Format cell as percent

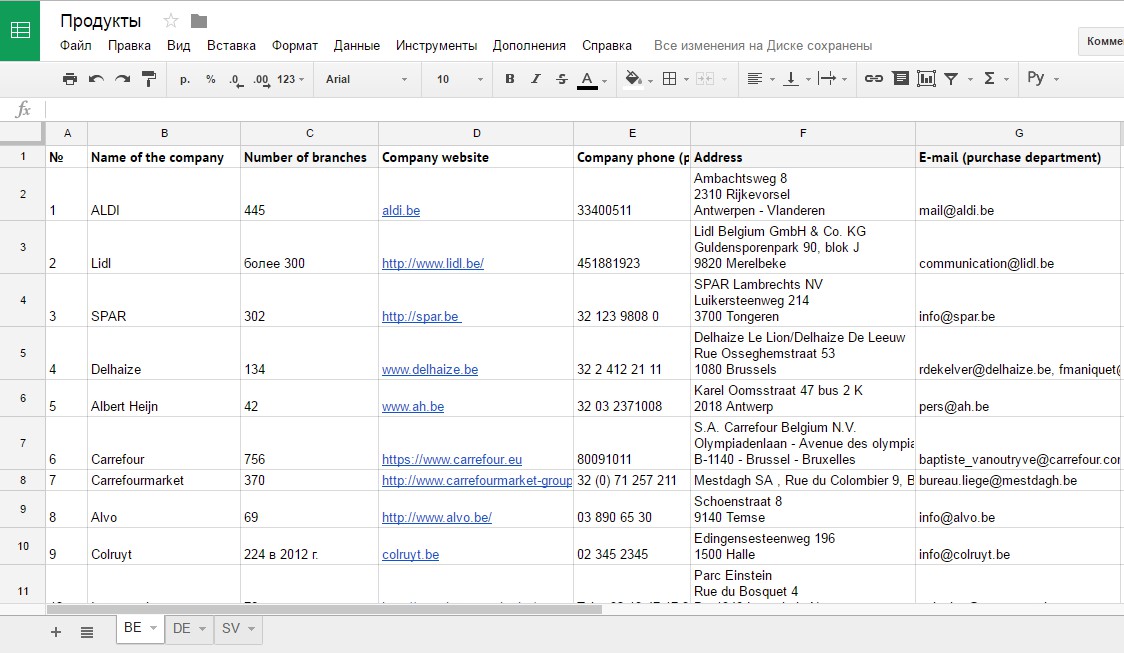(211, 79)
